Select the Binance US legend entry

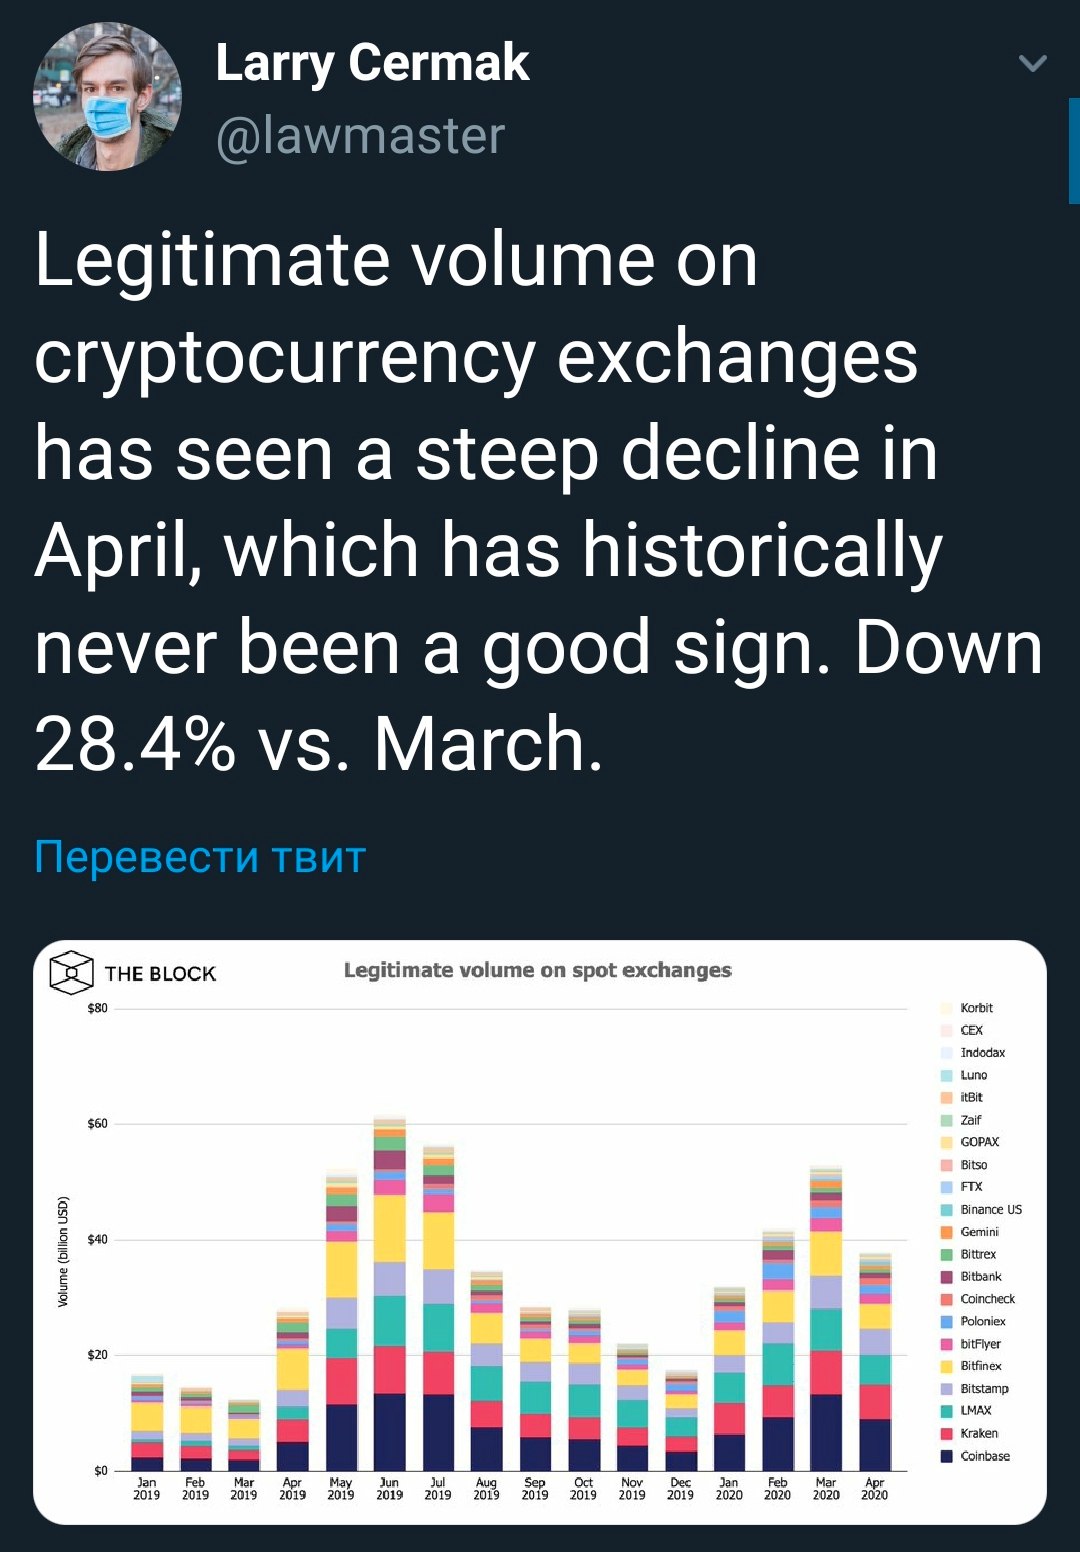(981, 1209)
